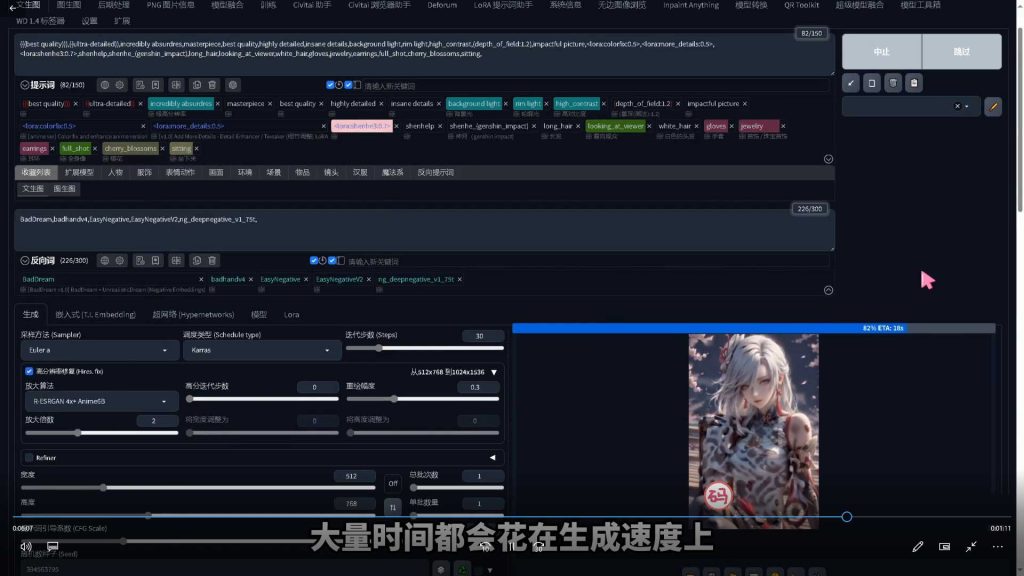Click the Steps slider track
Screen dimensions: 1024x576
pos(424,348)
